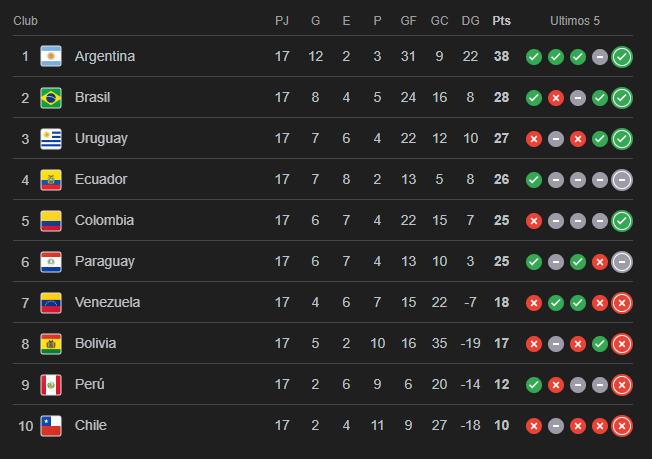Click the Chile flag icon
The height and width of the screenshot is (459, 652).
51,426
